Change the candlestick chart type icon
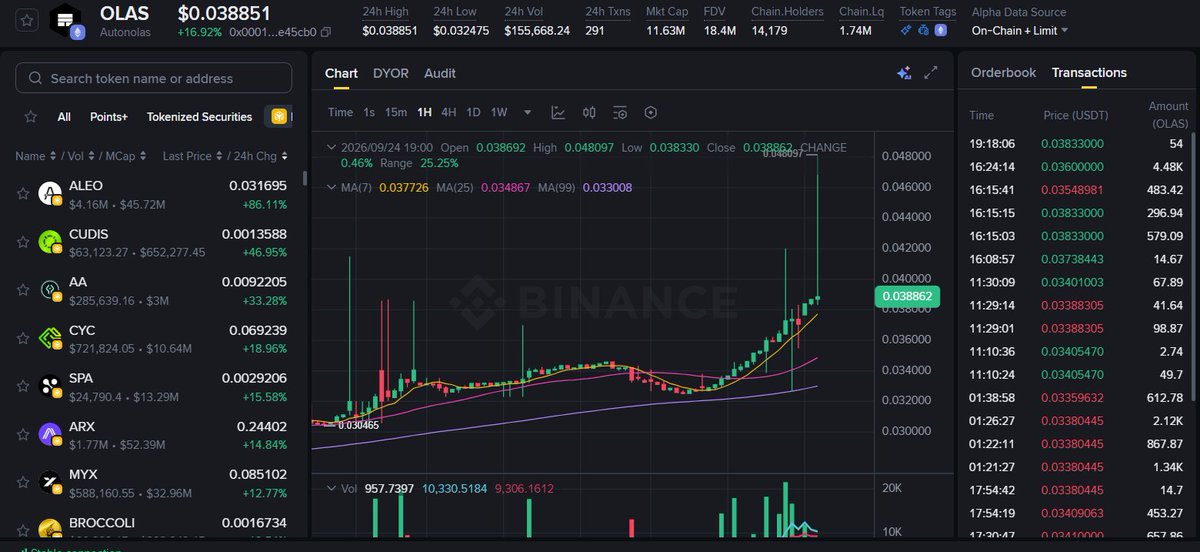1200x552 pixels. [x=589, y=112]
